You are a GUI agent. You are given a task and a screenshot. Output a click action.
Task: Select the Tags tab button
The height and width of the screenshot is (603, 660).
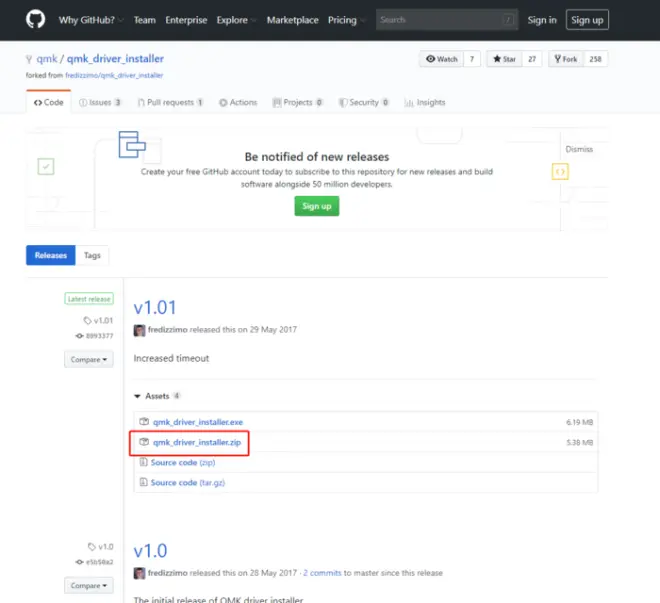click(x=92, y=255)
